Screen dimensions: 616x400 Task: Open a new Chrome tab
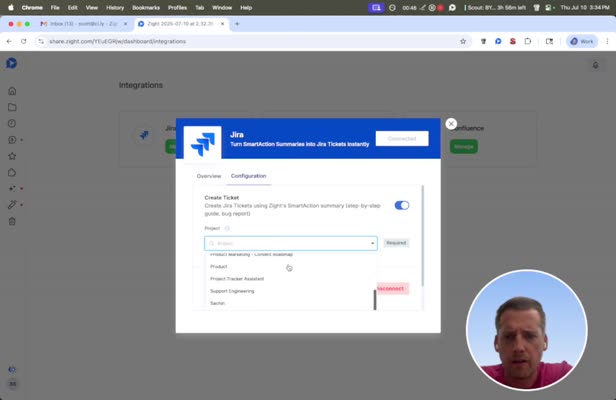pos(237,24)
